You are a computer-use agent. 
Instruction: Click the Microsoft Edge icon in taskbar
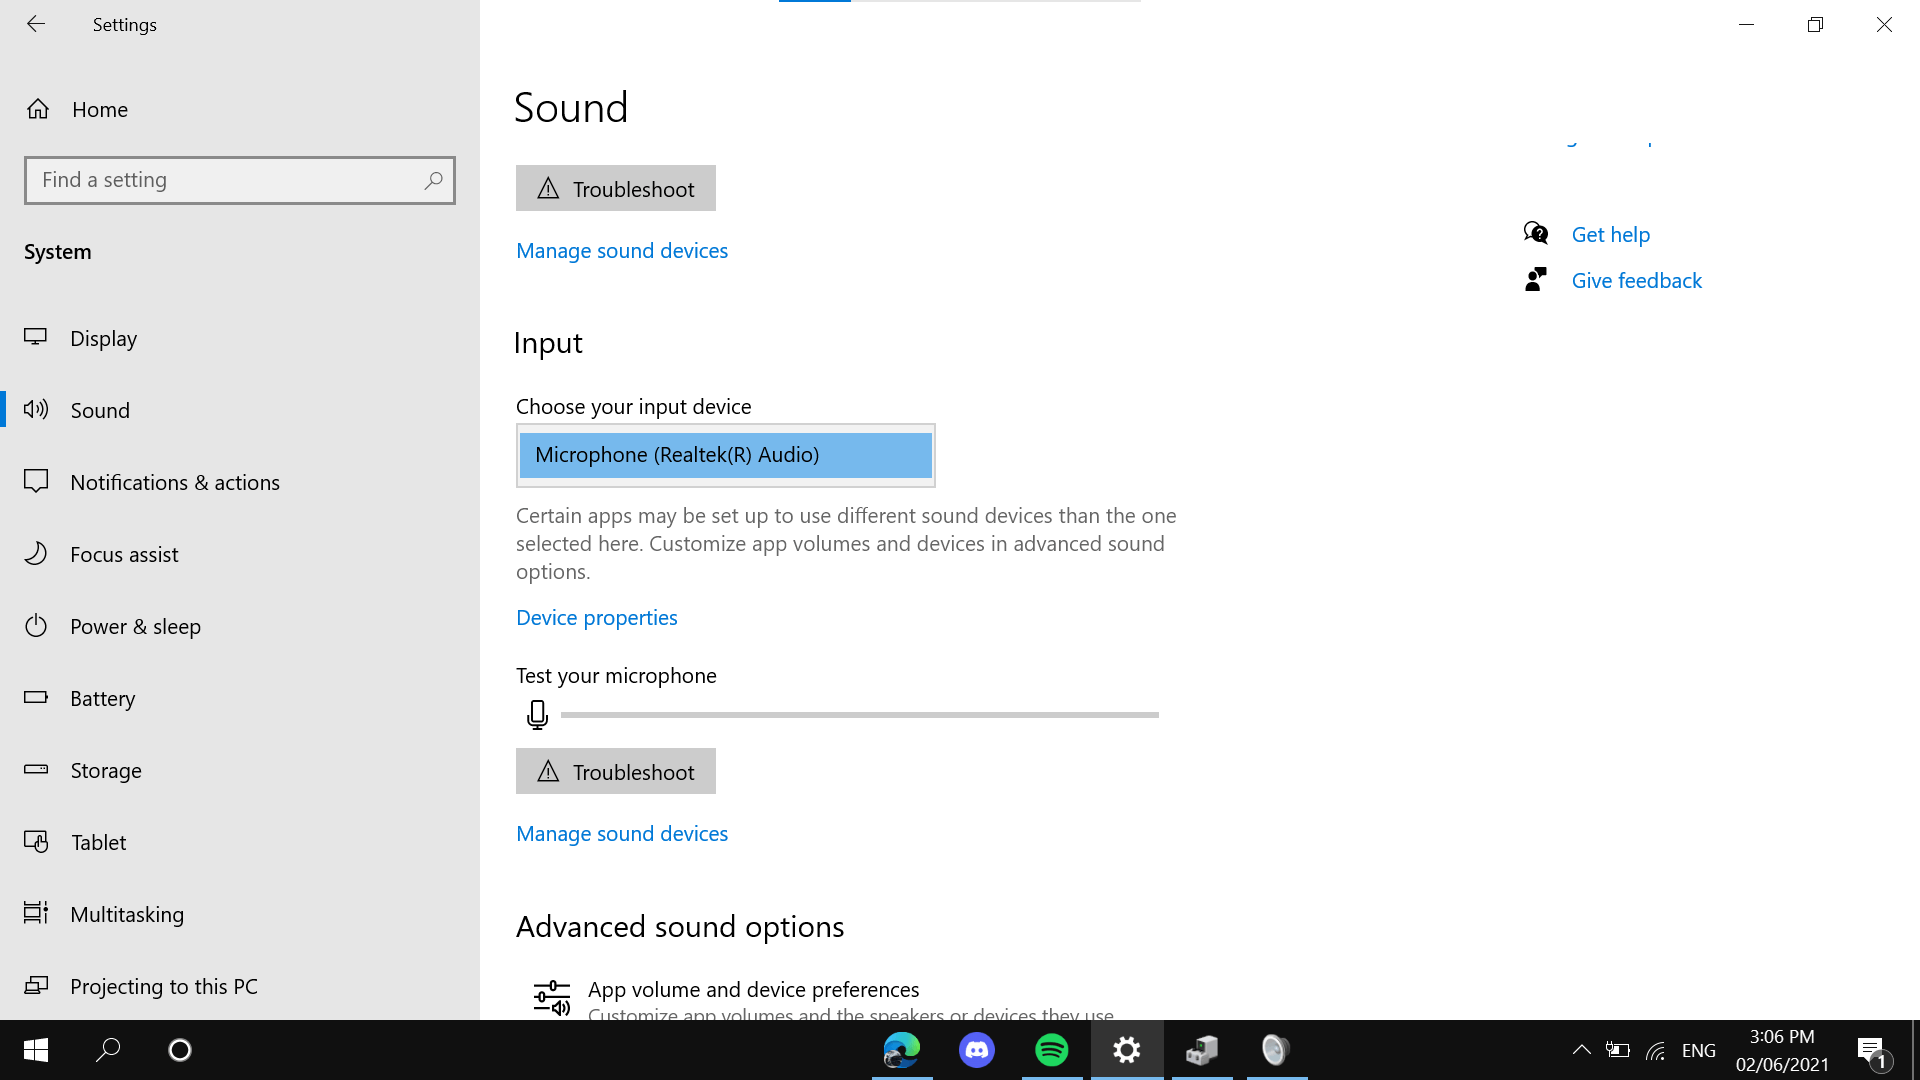click(x=903, y=1050)
